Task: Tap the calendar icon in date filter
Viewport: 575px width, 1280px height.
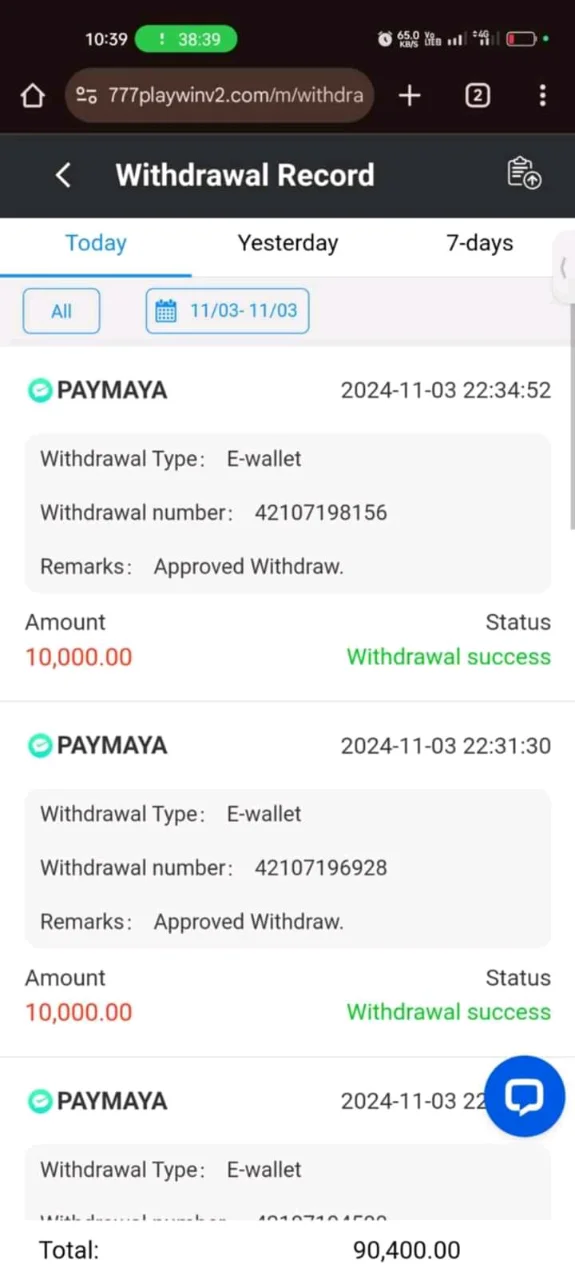Action: 166,311
